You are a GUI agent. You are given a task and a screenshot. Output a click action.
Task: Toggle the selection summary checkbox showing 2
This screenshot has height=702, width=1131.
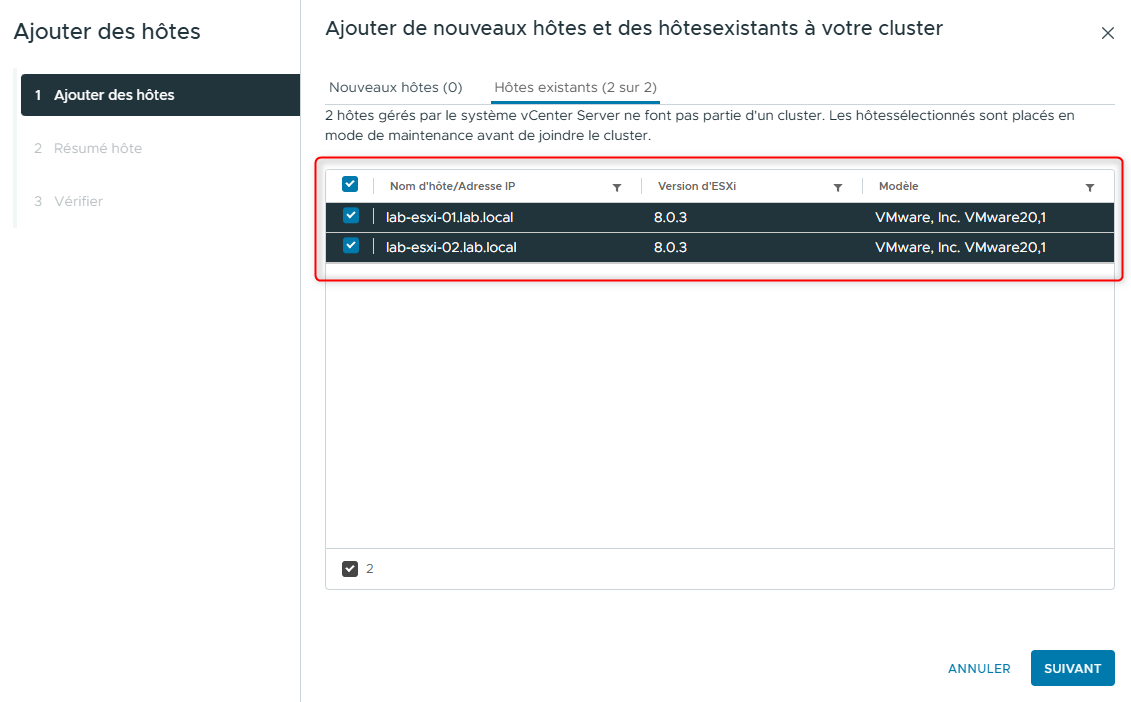[350, 568]
